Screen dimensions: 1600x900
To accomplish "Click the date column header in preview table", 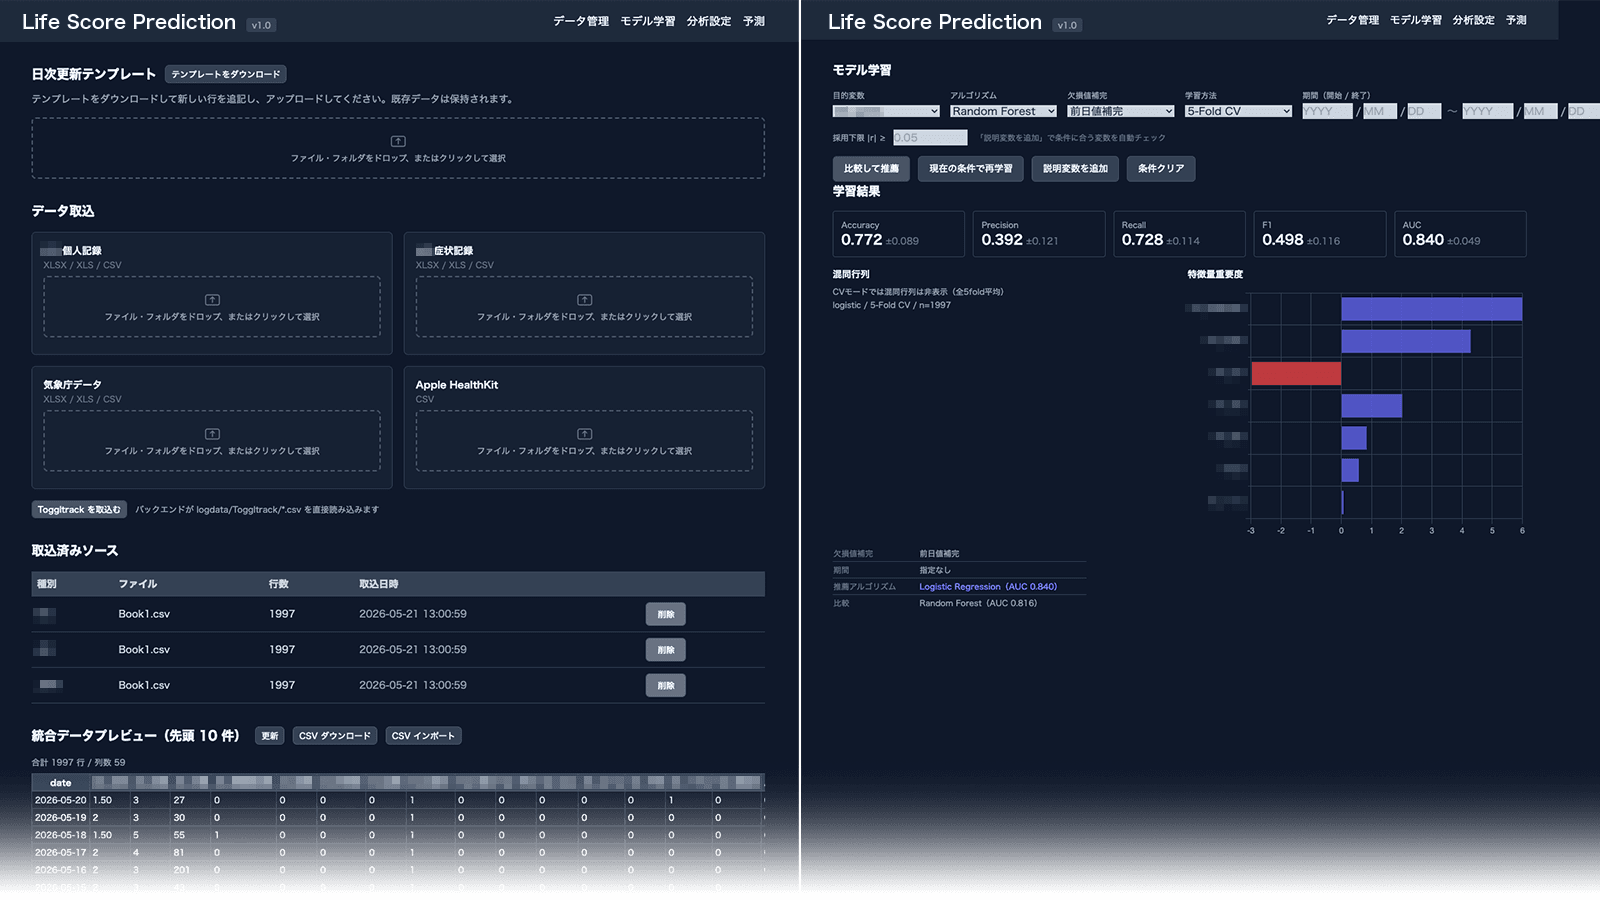I will [x=61, y=783].
